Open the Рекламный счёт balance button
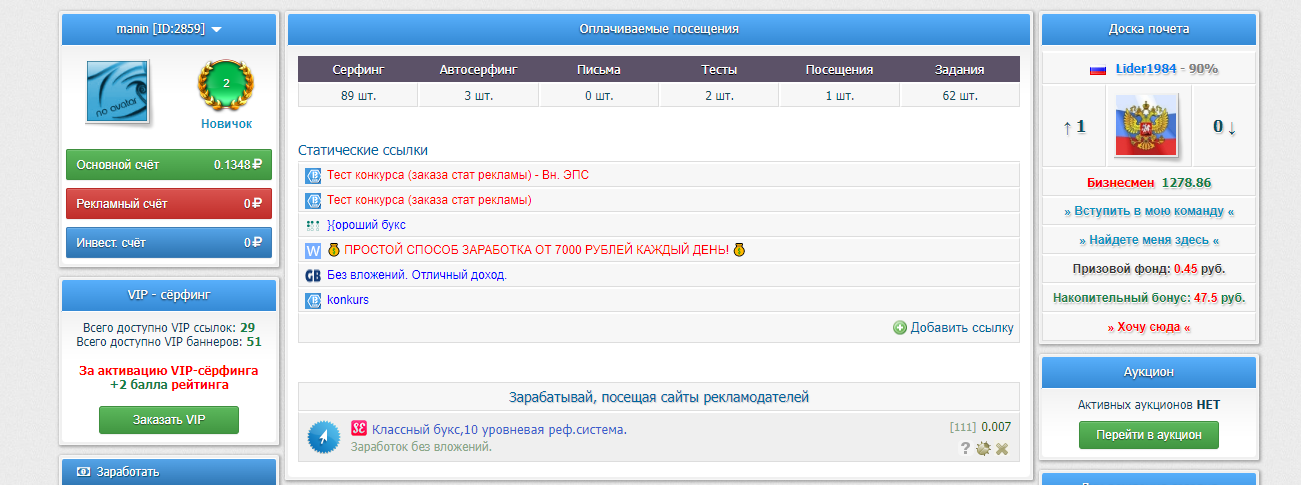Image resolution: width=1301 pixels, height=485 pixels. (x=169, y=204)
